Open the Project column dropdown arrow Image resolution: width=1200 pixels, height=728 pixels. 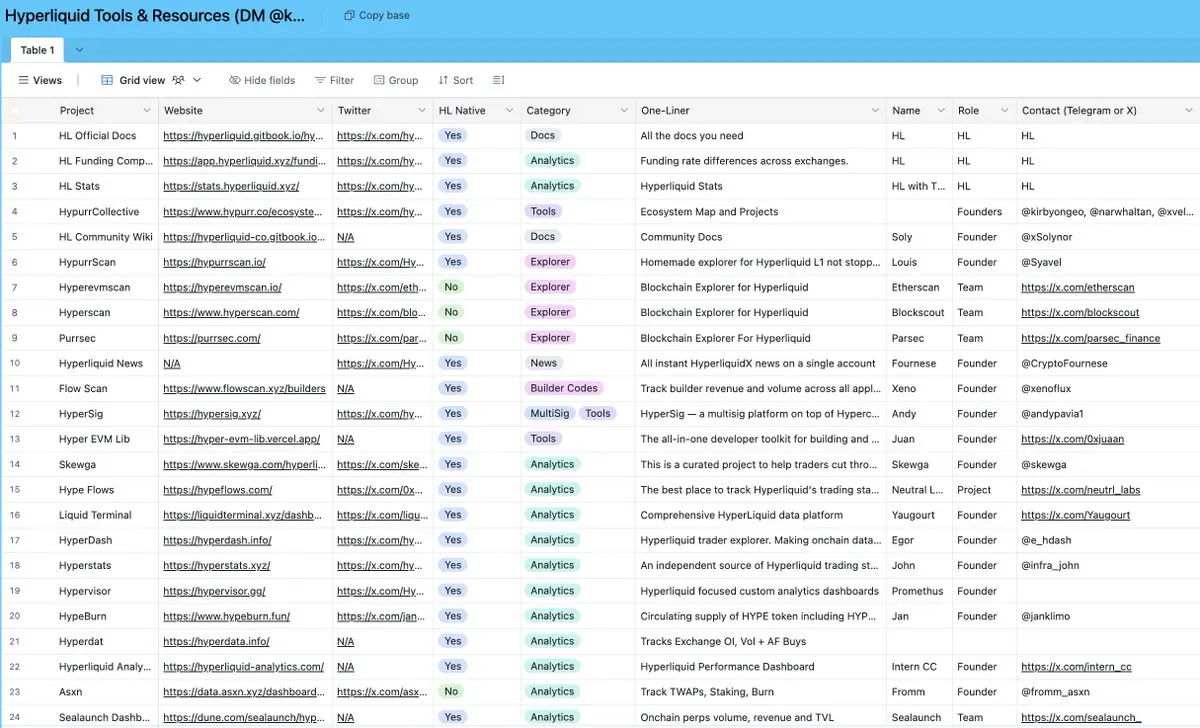[147, 110]
